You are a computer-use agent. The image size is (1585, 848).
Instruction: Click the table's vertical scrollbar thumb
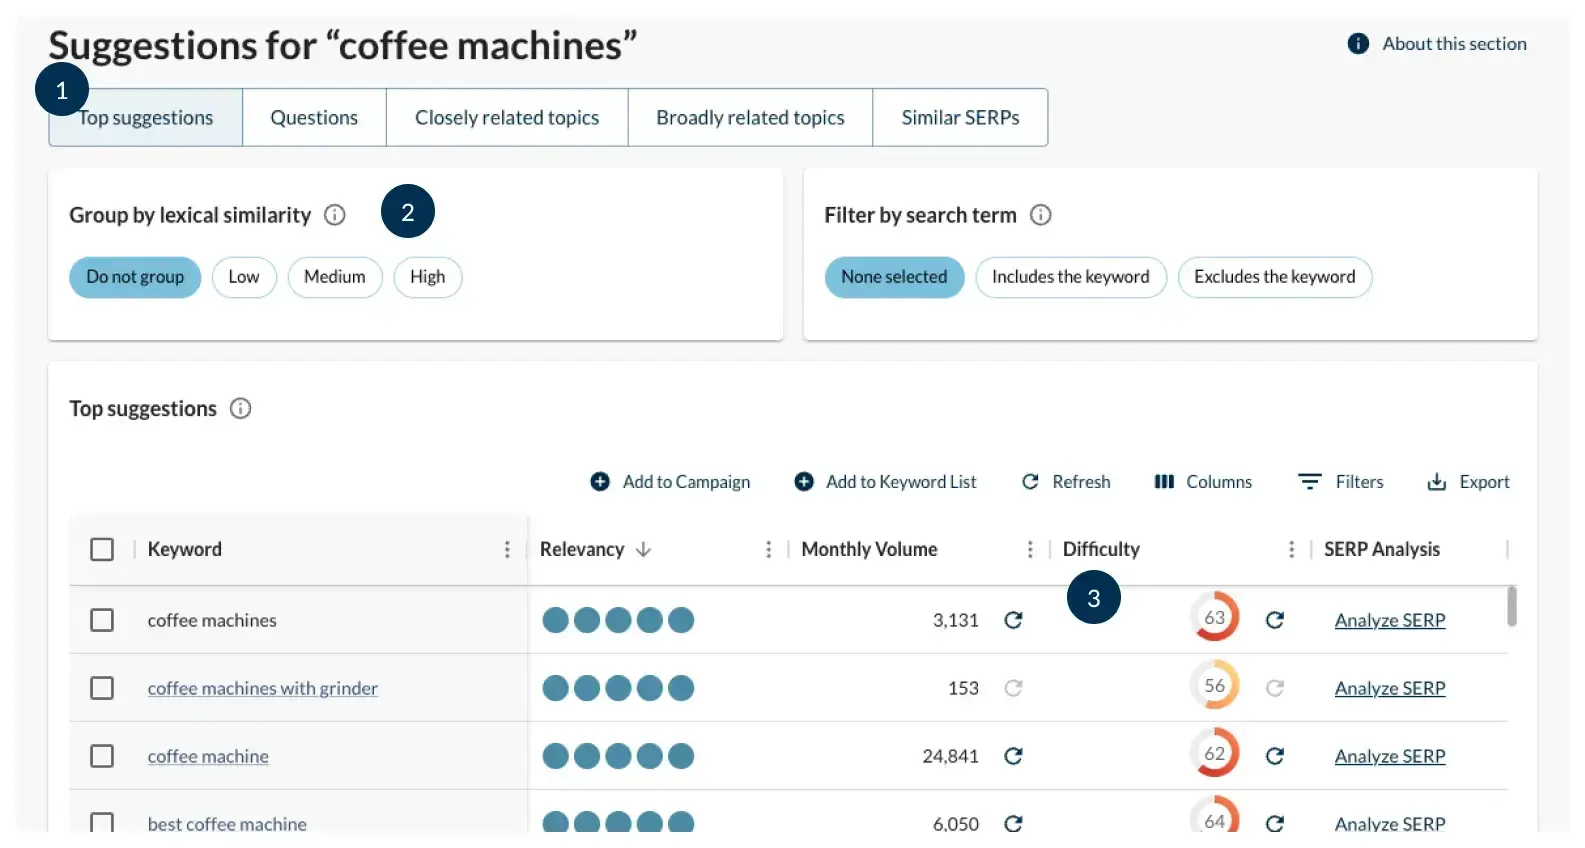(x=1511, y=606)
